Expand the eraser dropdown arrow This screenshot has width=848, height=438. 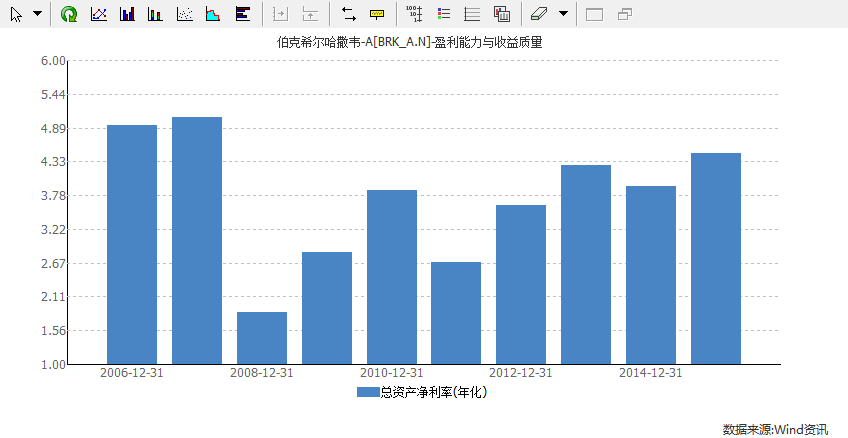[563, 14]
